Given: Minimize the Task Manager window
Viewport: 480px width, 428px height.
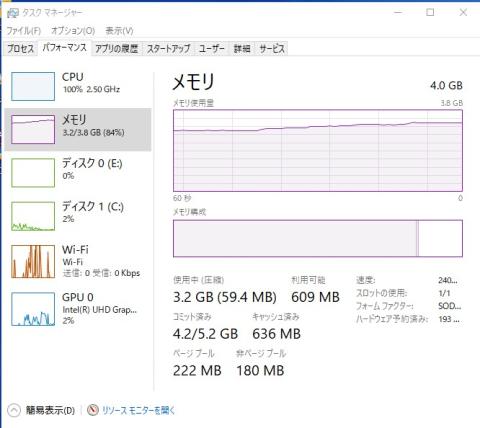Looking at the screenshot, I should tap(398, 13).
